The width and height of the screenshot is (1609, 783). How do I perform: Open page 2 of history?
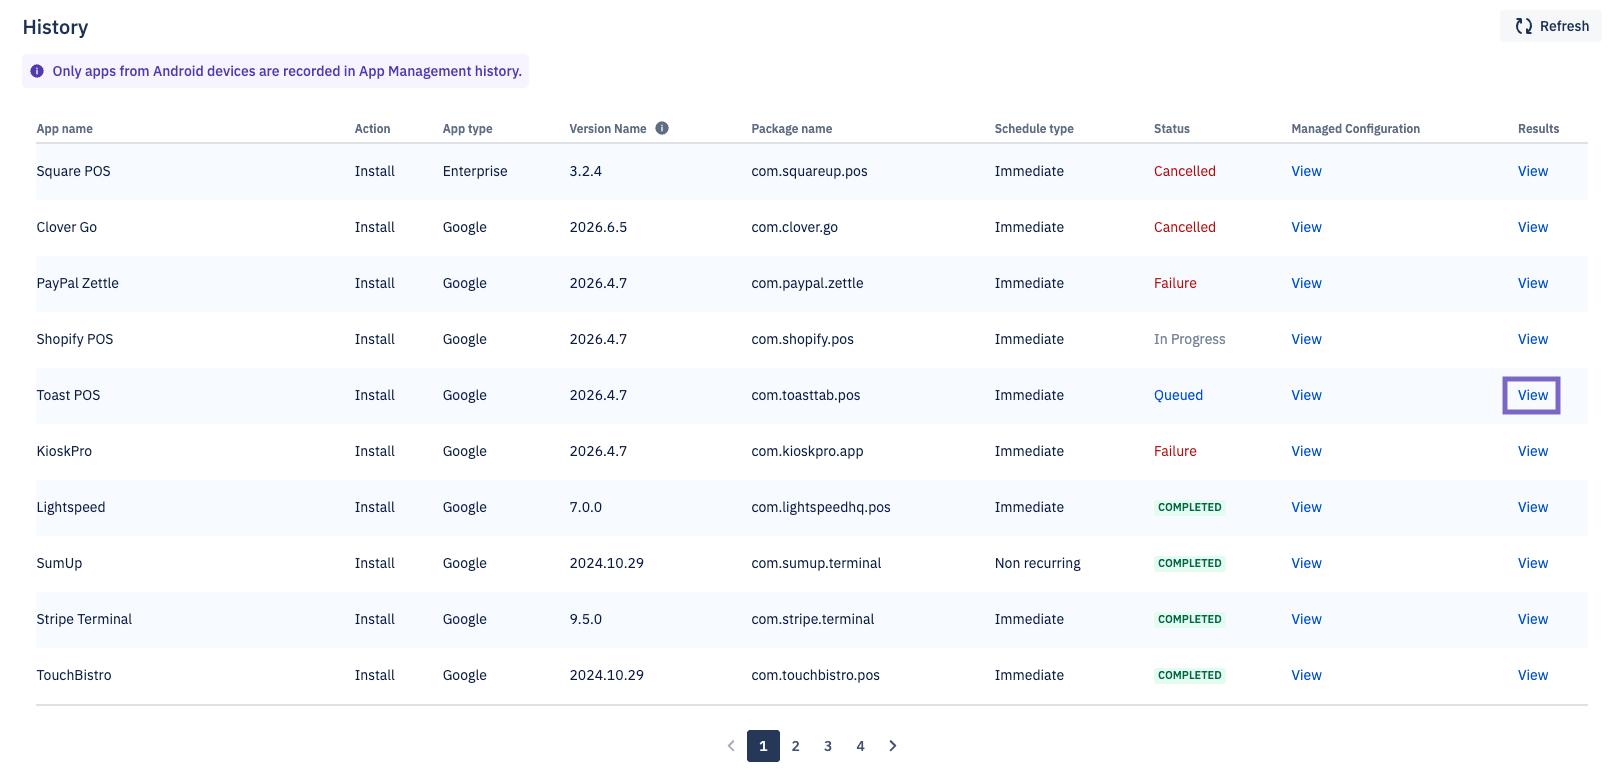click(x=796, y=746)
